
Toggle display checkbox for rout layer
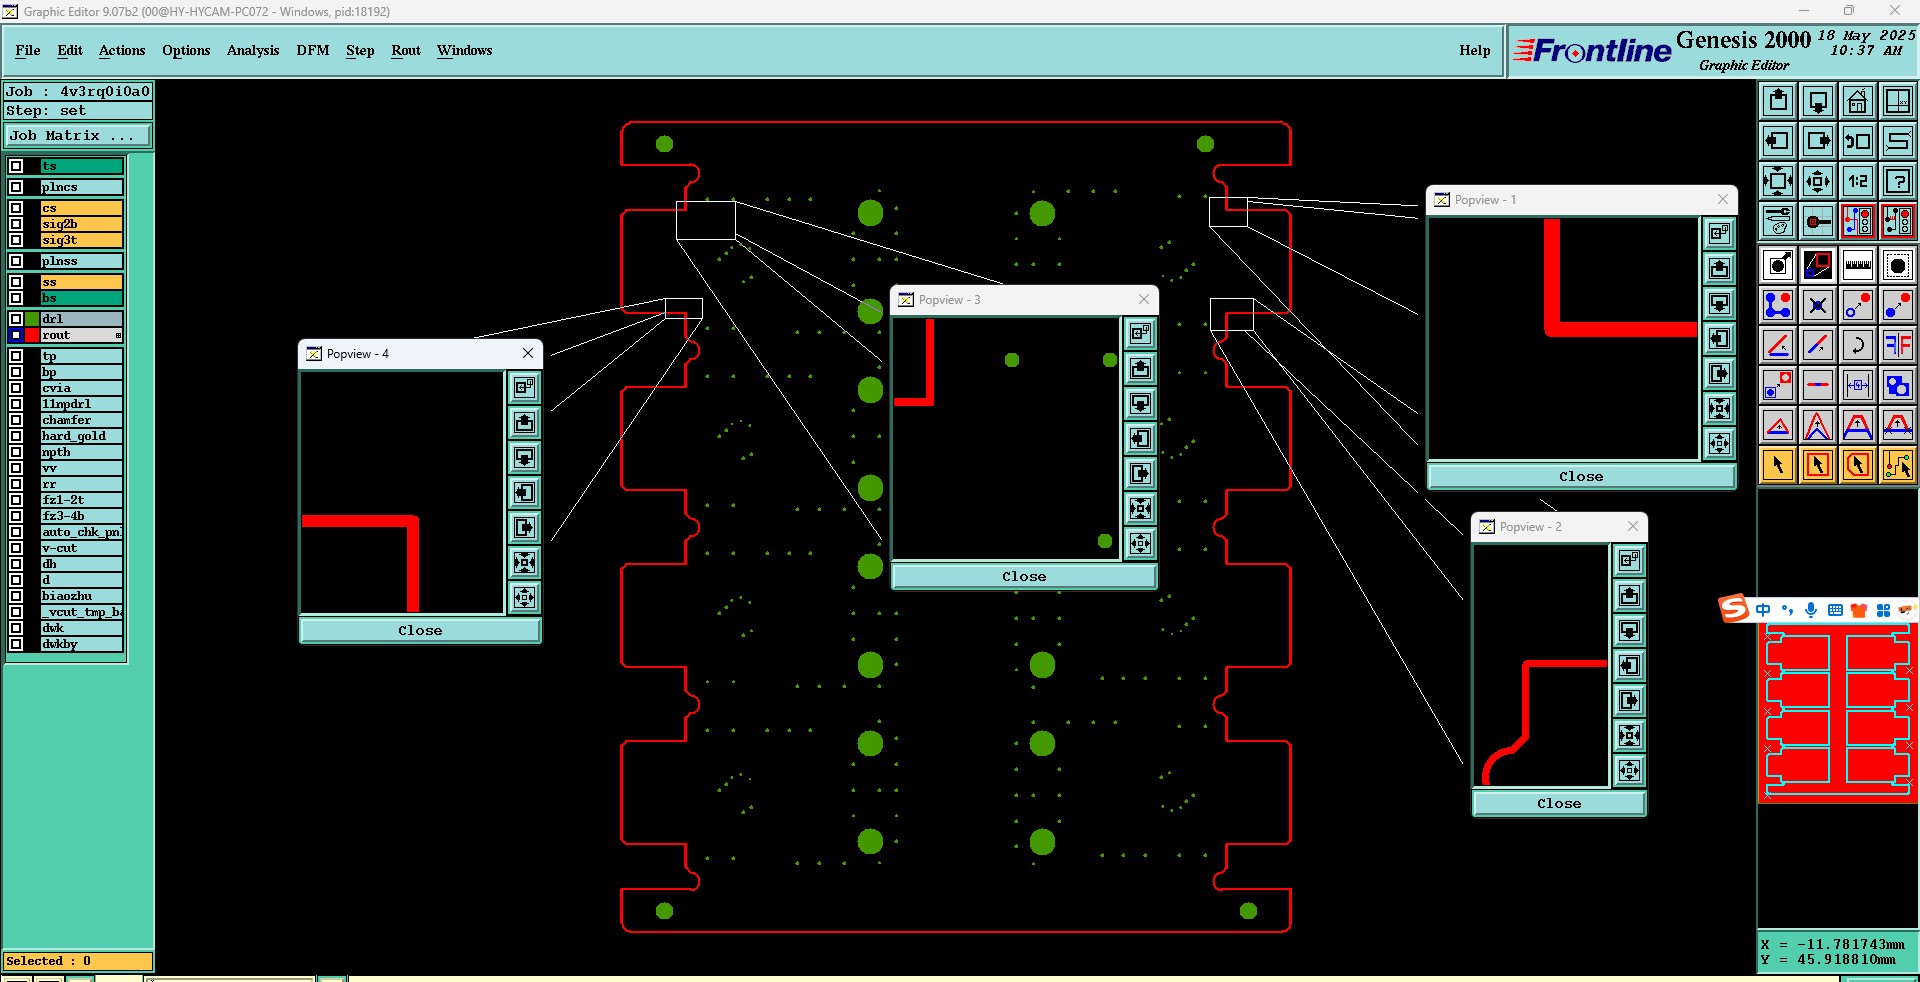pyautogui.click(x=16, y=335)
